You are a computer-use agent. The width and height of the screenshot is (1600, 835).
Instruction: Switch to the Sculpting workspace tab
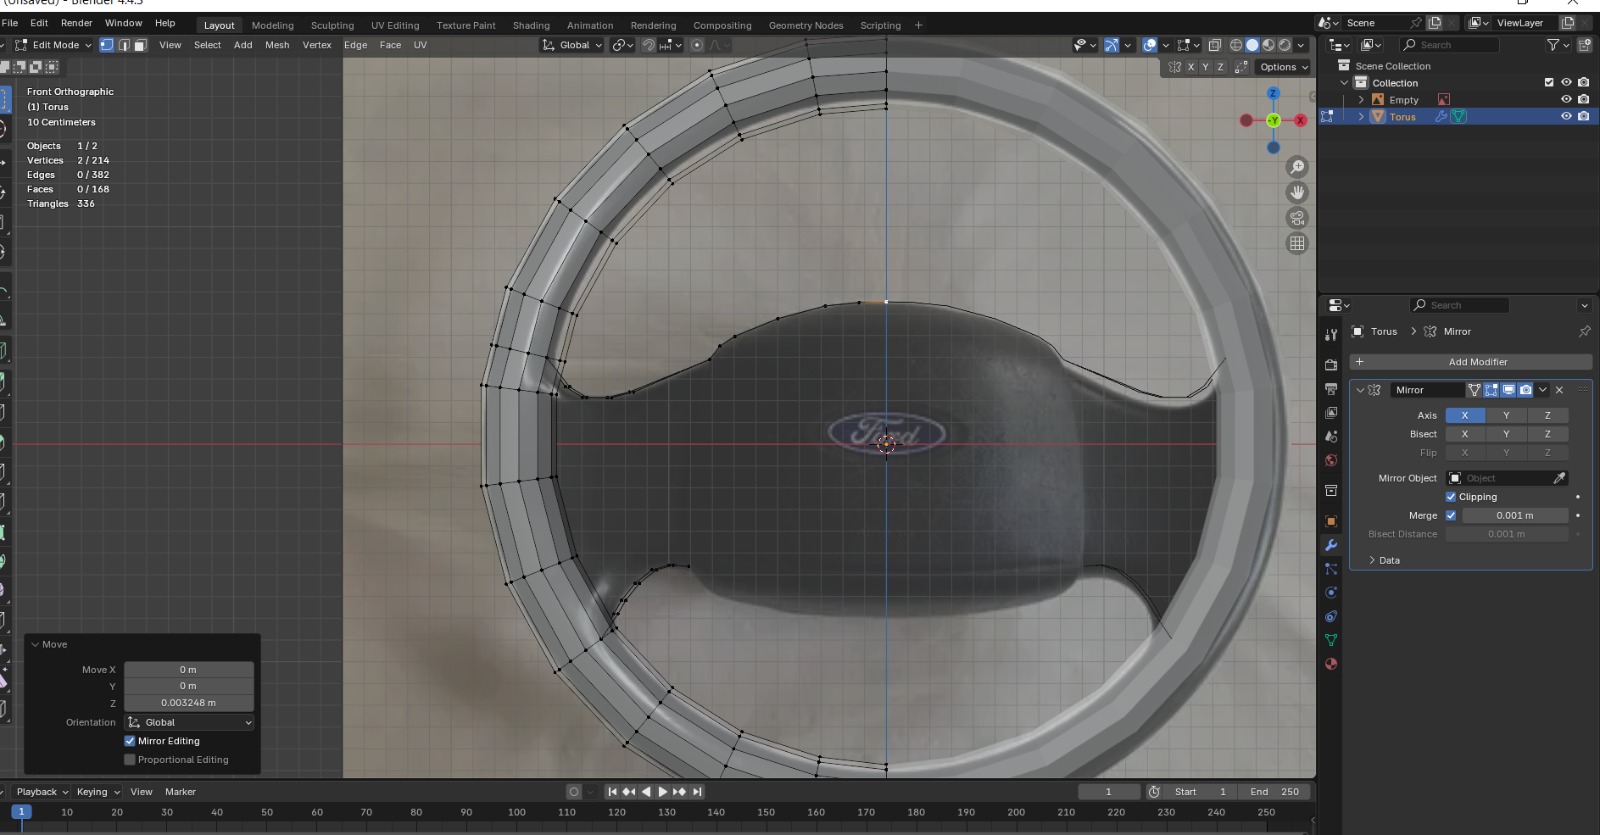tap(332, 25)
